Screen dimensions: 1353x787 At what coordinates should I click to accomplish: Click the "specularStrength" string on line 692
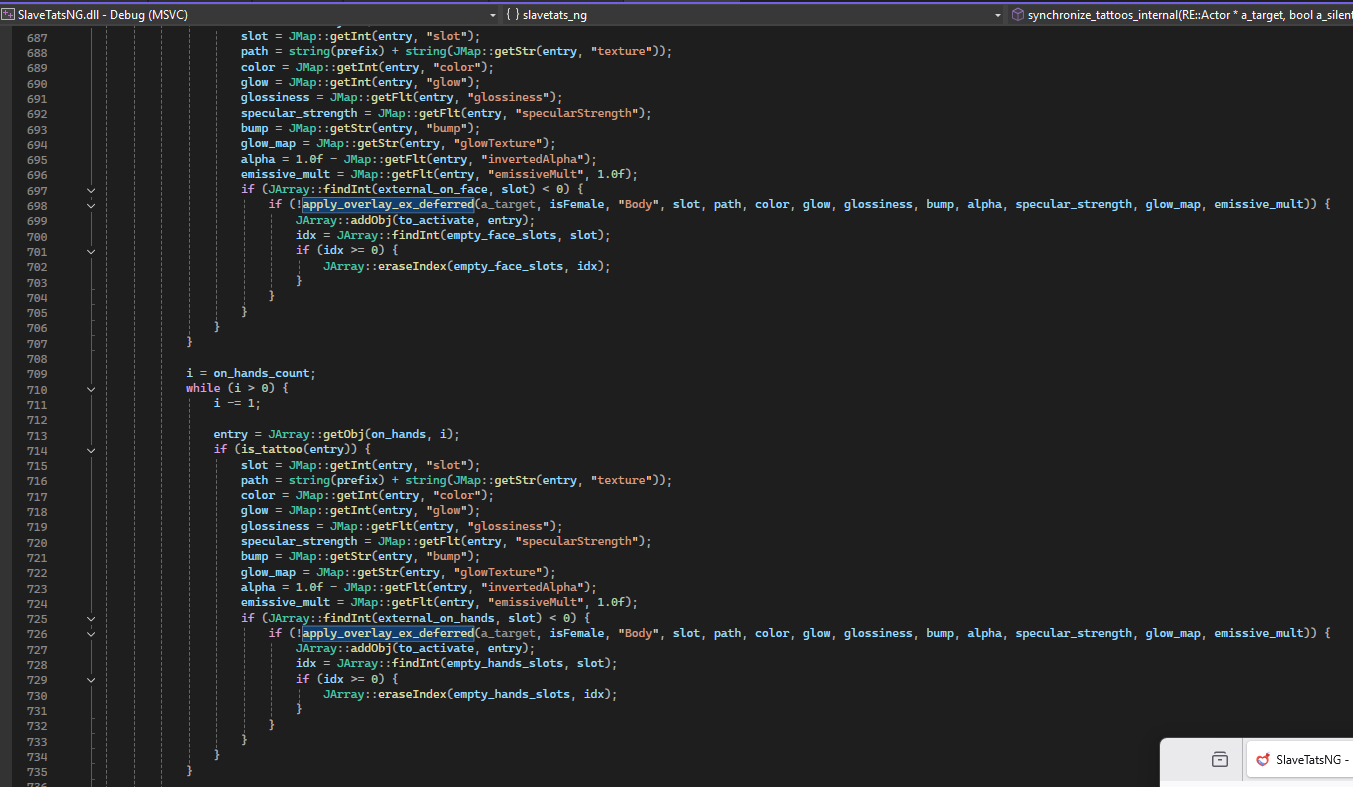tap(579, 113)
